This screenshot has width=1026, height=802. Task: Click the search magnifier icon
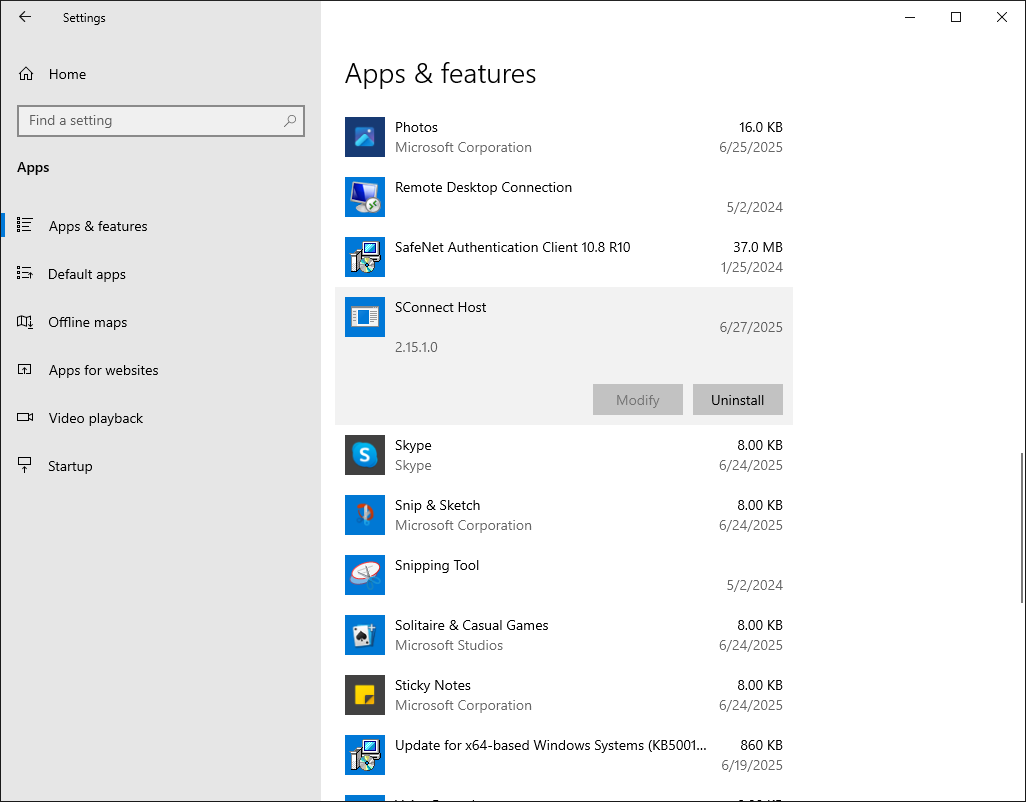290,120
